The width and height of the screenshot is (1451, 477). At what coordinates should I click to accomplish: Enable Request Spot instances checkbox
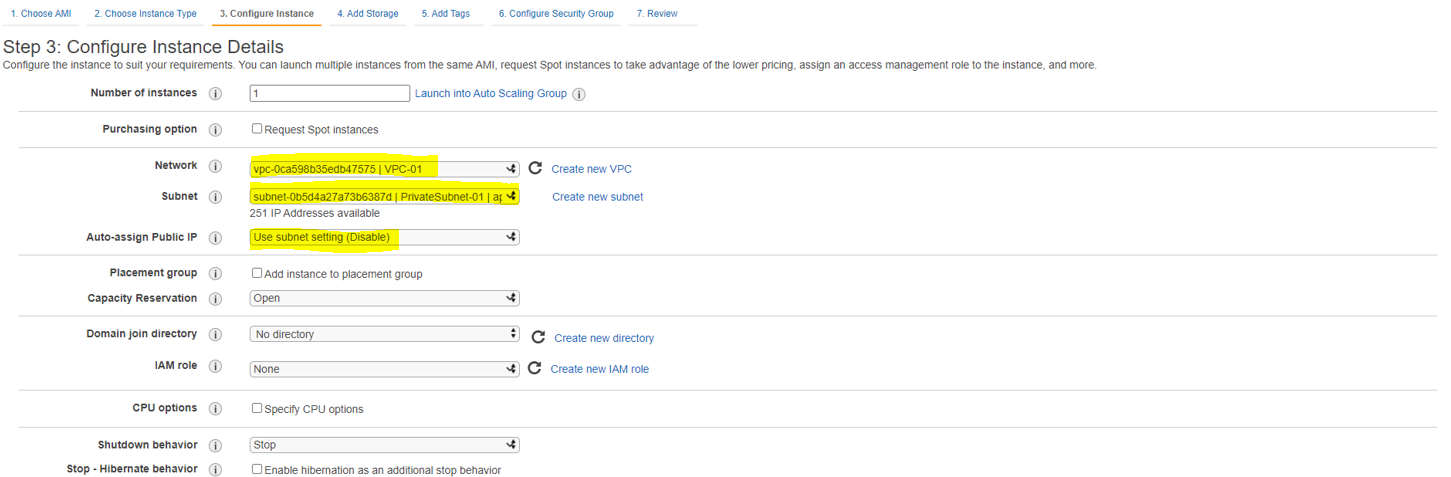click(x=257, y=129)
